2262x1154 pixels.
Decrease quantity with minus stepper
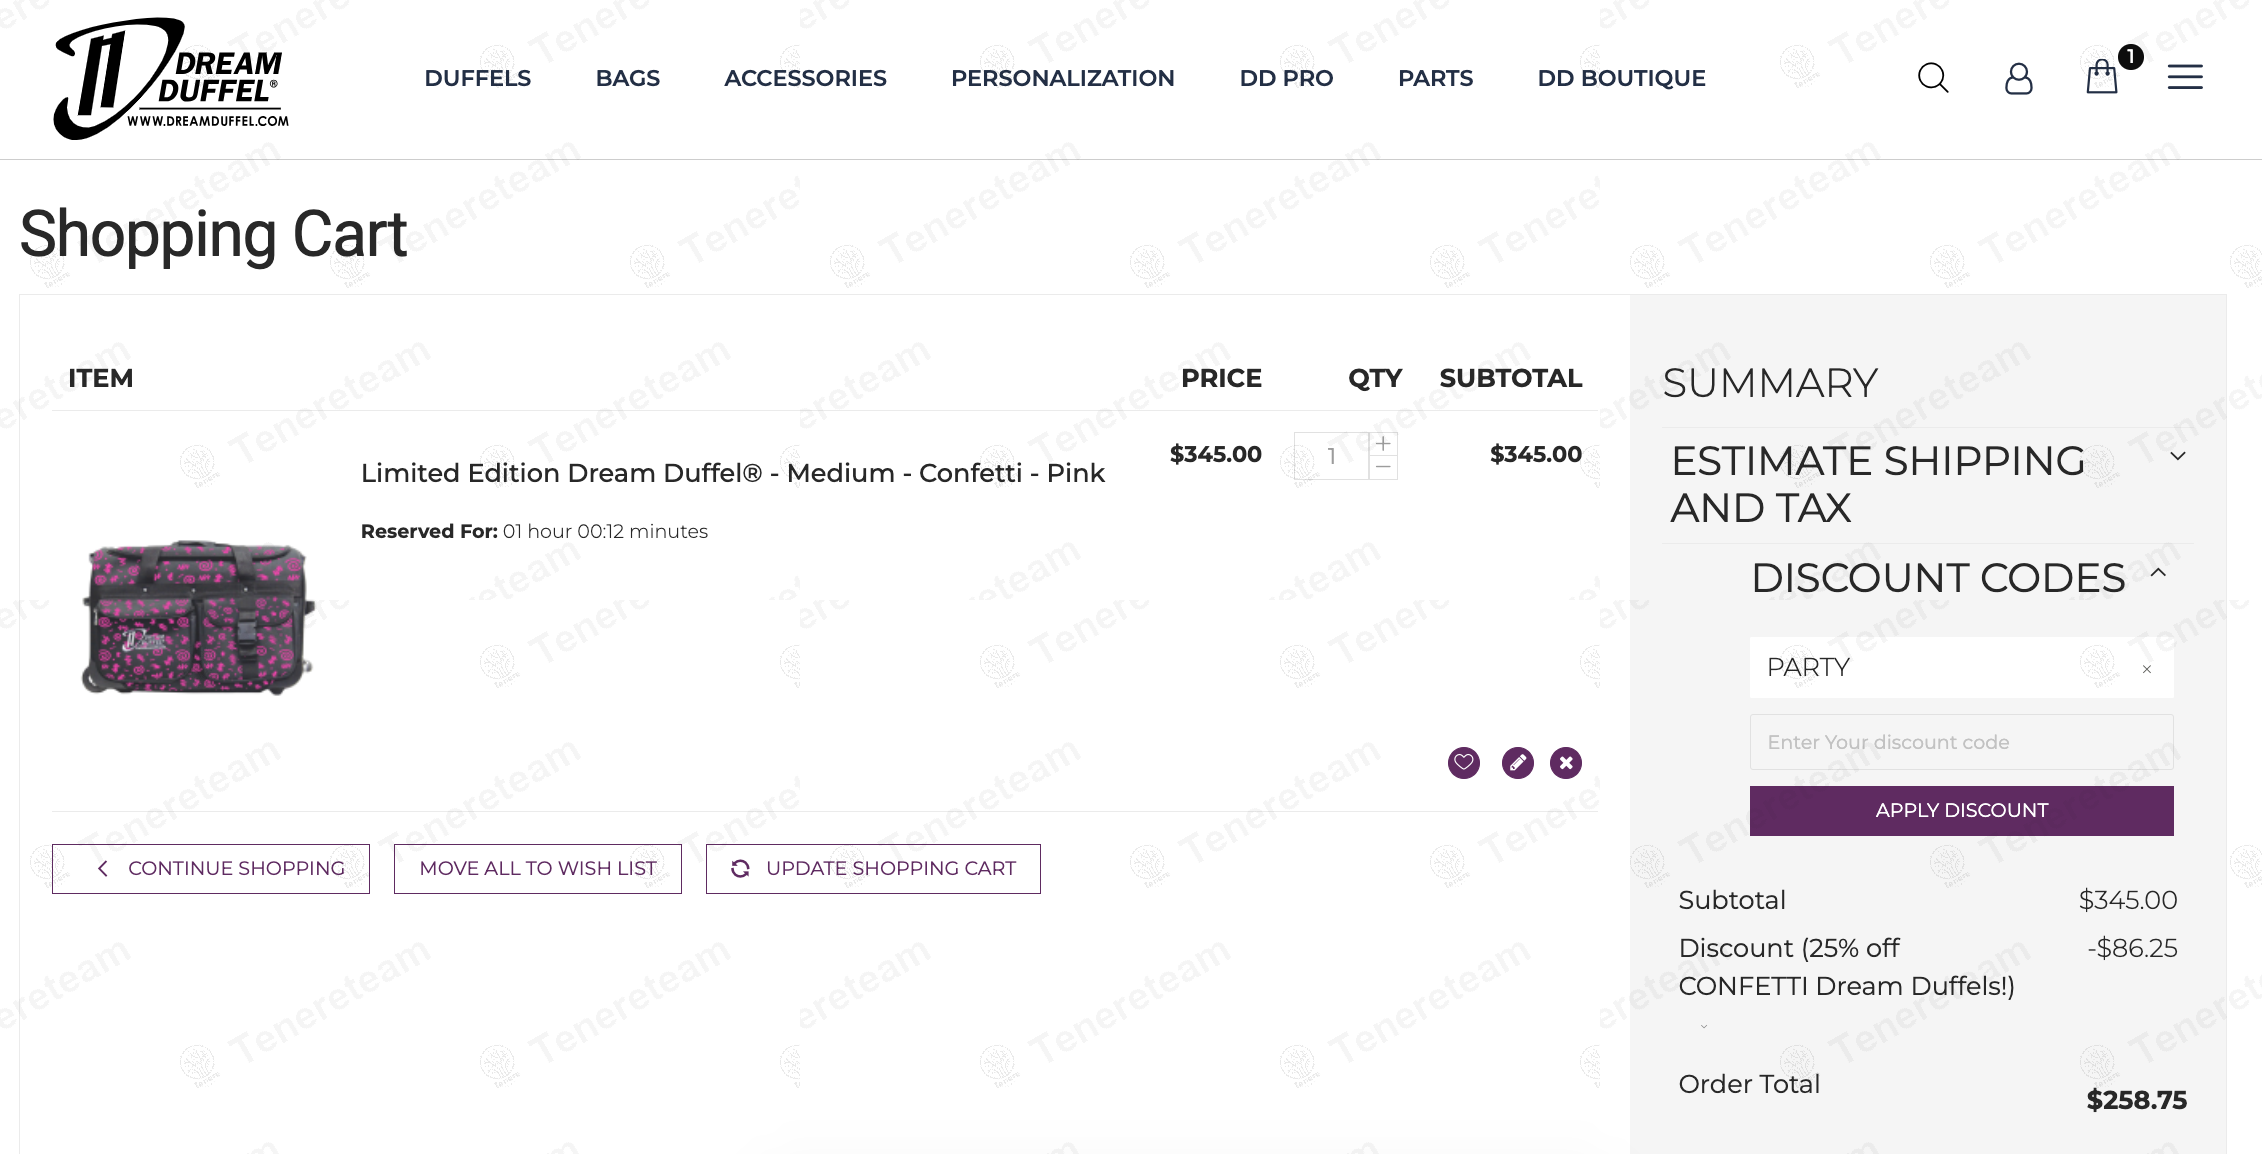pyautogui.click(x=1383, y=467)
